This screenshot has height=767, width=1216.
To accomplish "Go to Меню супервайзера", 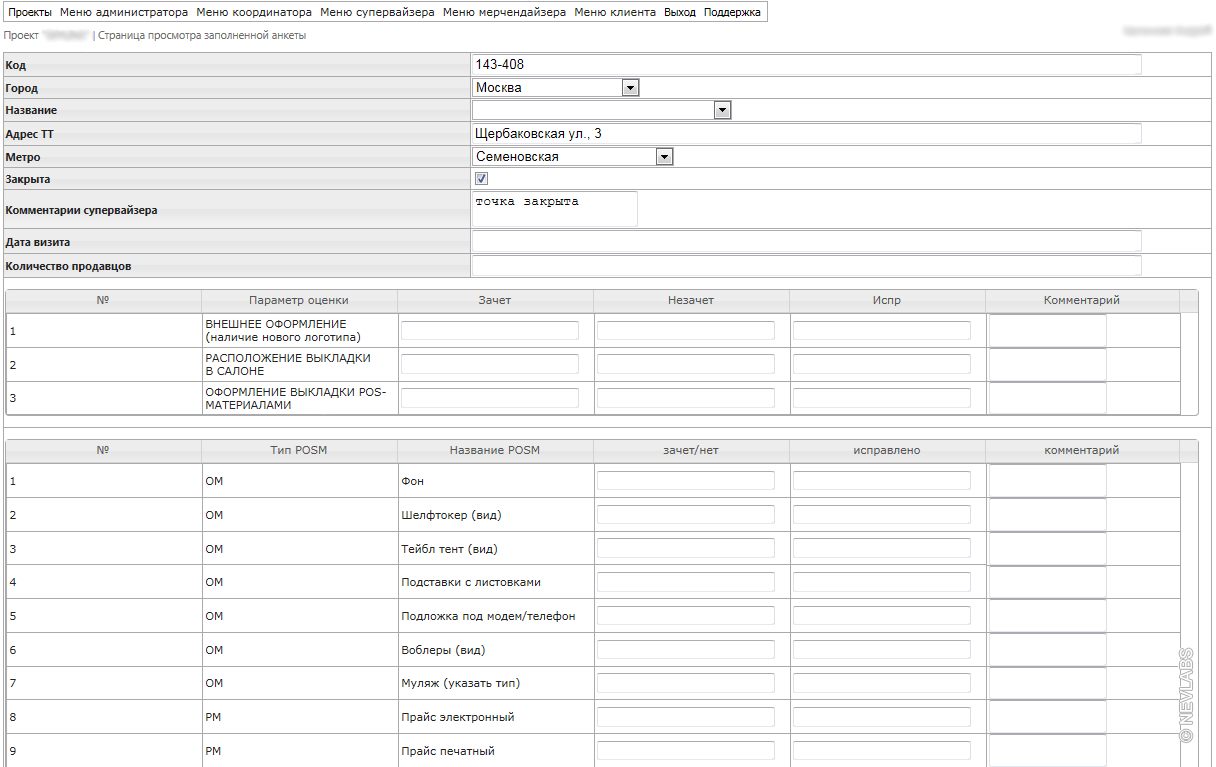I will 377,13.
